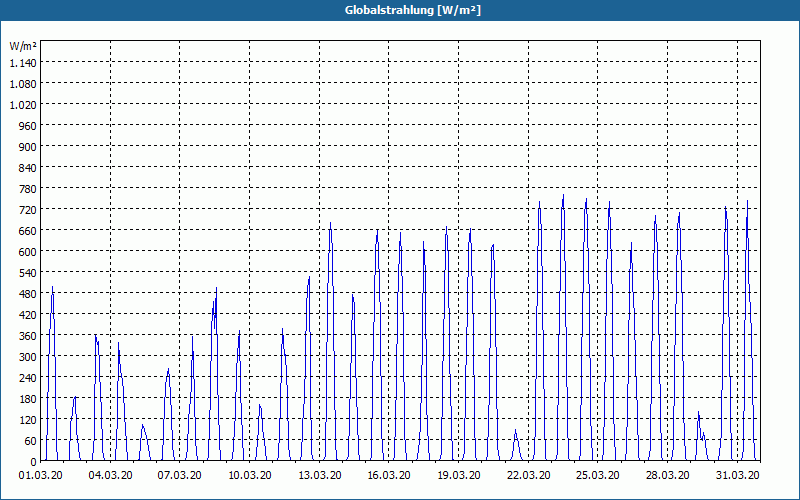The height and width of the screenshot is (500, 800).
Task: Click the 960 y-axis label
Action: tap(28, 126)
